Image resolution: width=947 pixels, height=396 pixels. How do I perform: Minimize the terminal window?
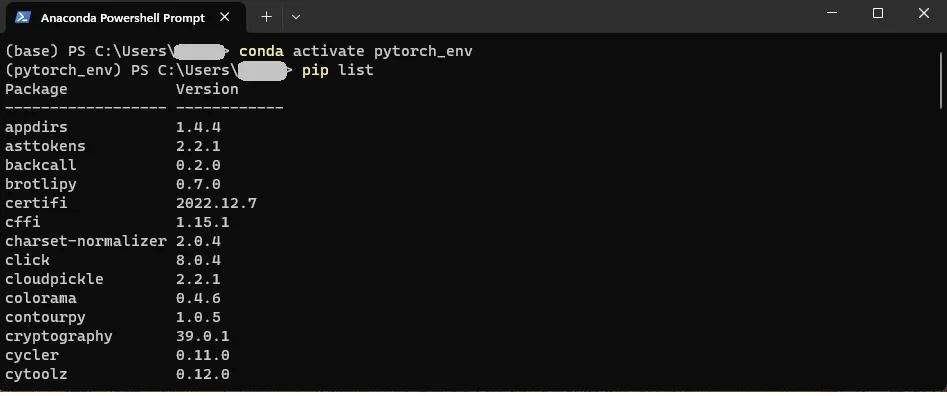[832, 13]
